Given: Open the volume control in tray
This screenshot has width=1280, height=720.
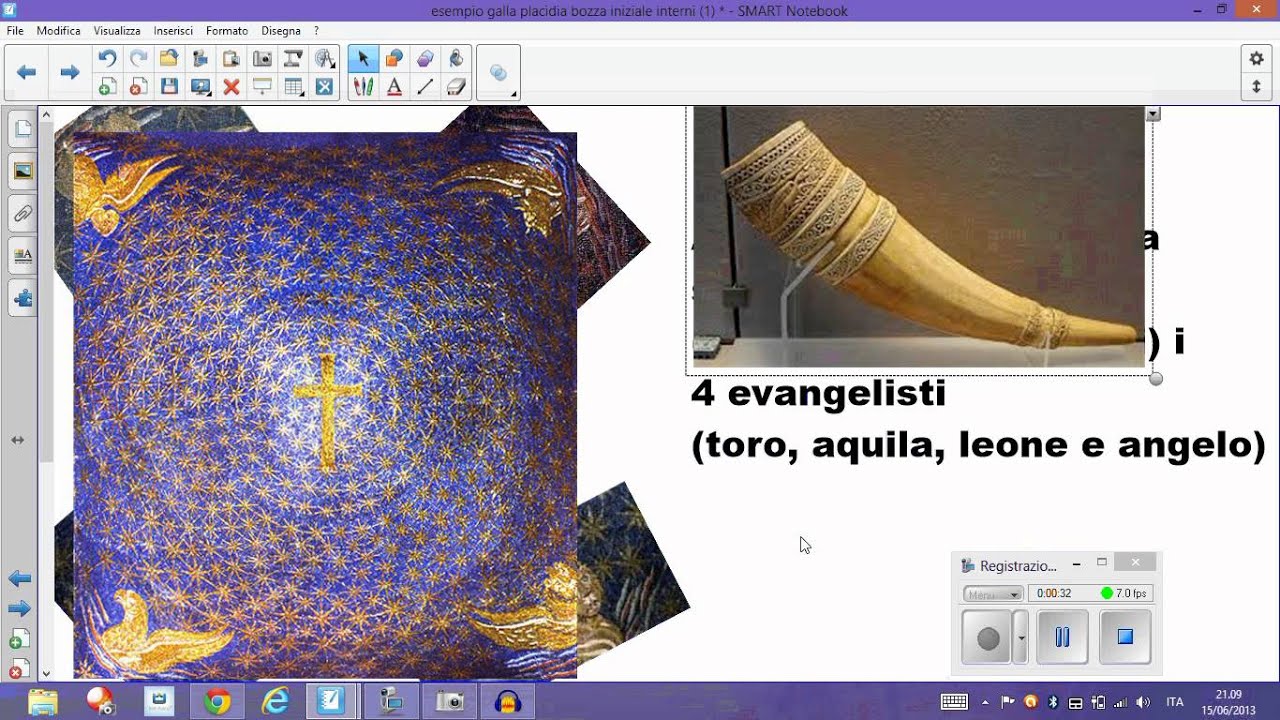Looking at the screenshot, I should (x=1143, y=702).
